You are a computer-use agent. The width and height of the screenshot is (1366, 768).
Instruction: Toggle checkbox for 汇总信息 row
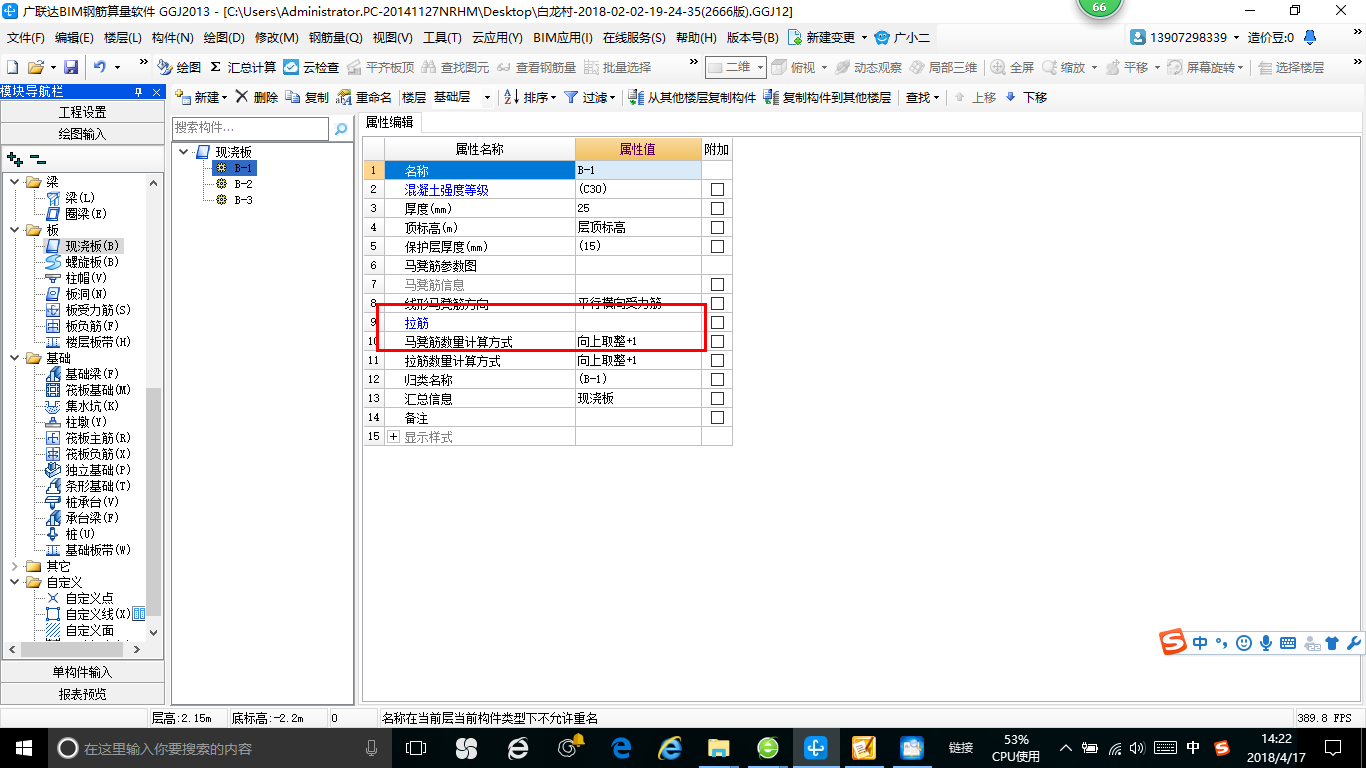[717, 399]
